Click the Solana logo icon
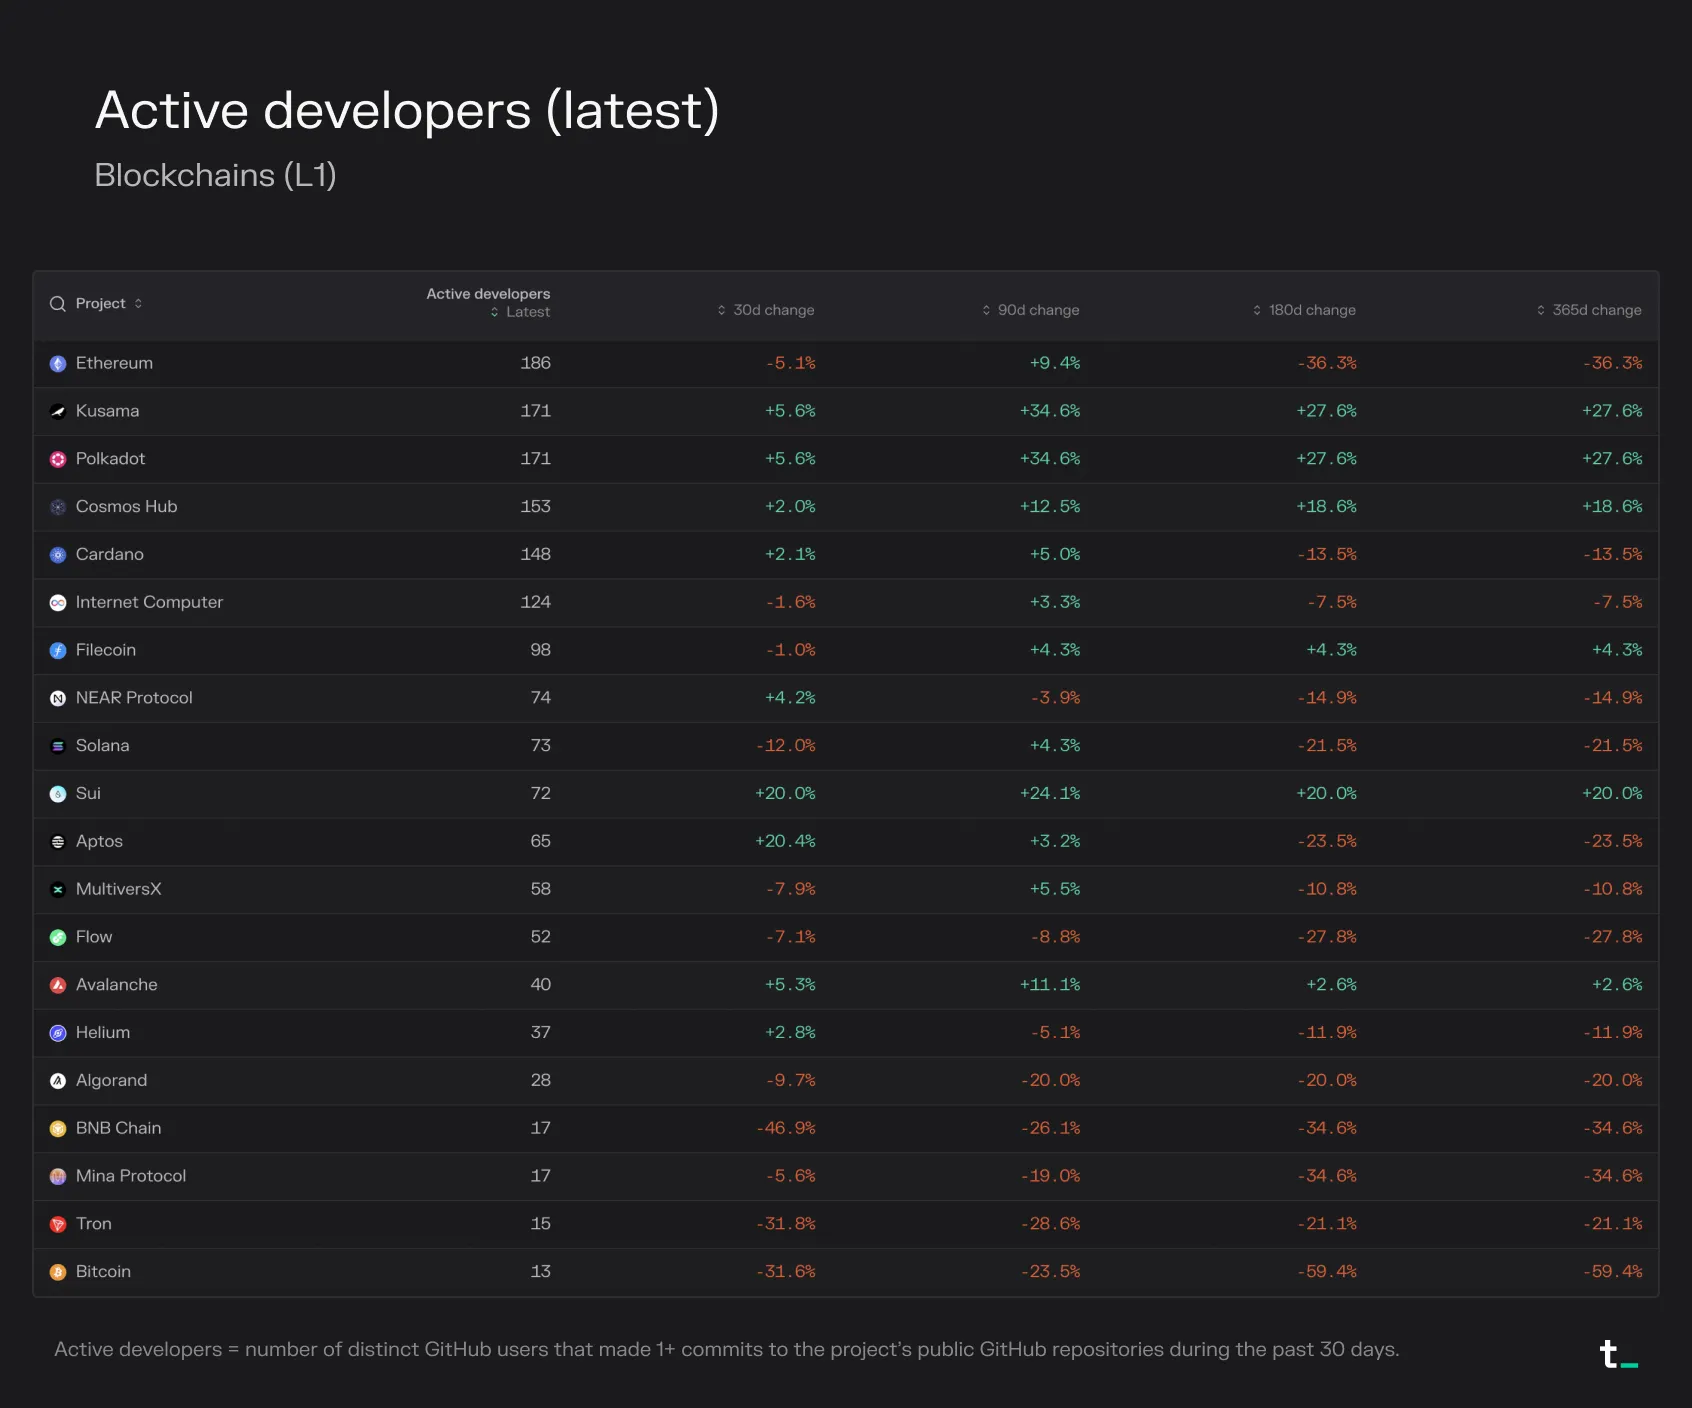 tap(58, 746)
